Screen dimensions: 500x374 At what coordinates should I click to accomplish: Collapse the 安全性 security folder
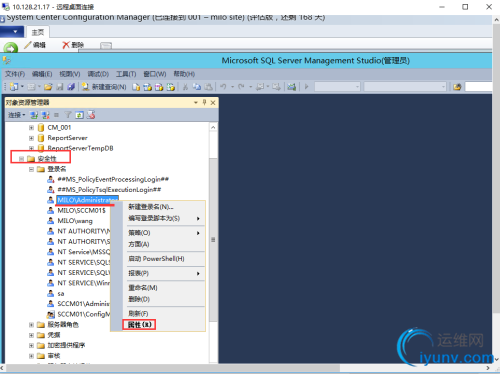pos(21,159)
